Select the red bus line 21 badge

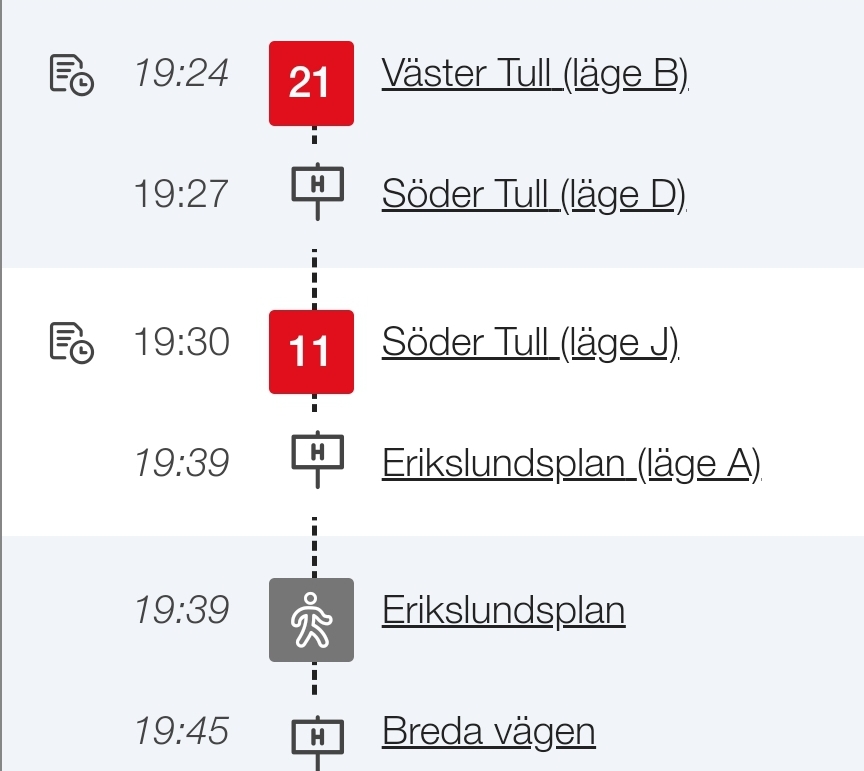click(x=311, y=83)
